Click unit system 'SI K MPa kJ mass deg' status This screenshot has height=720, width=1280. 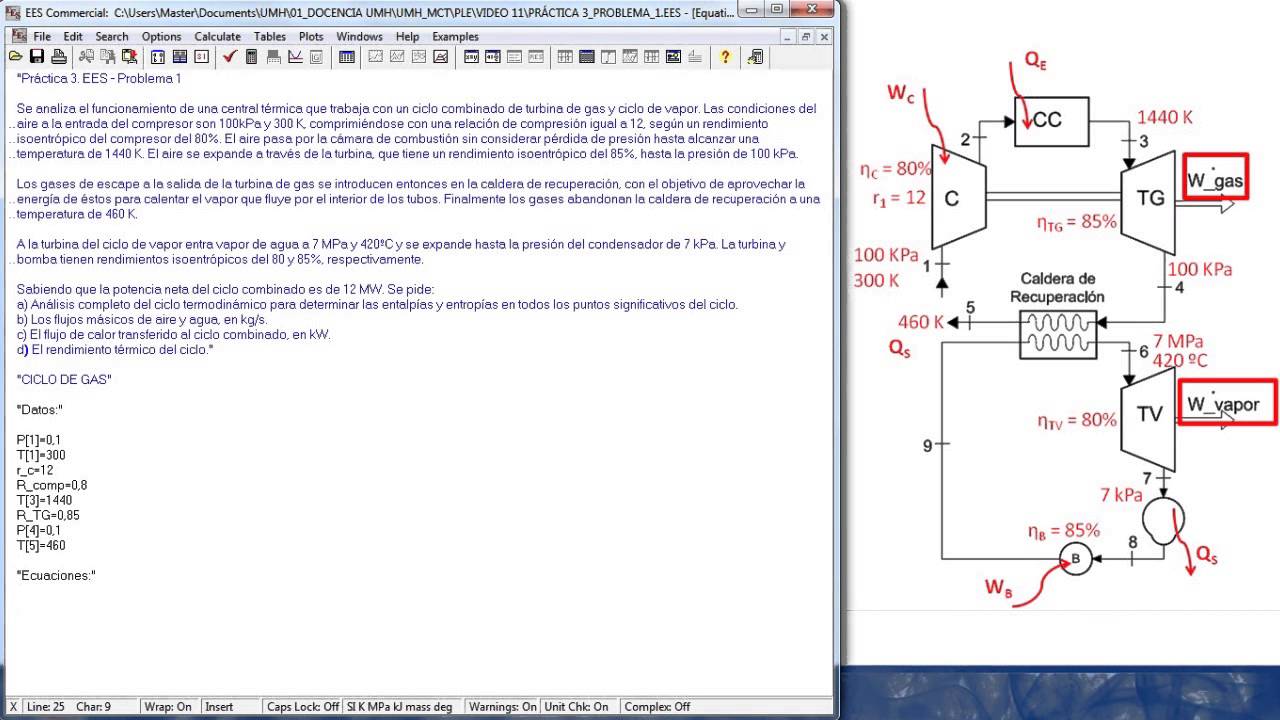pyautogui.click(x=404, y=706)
